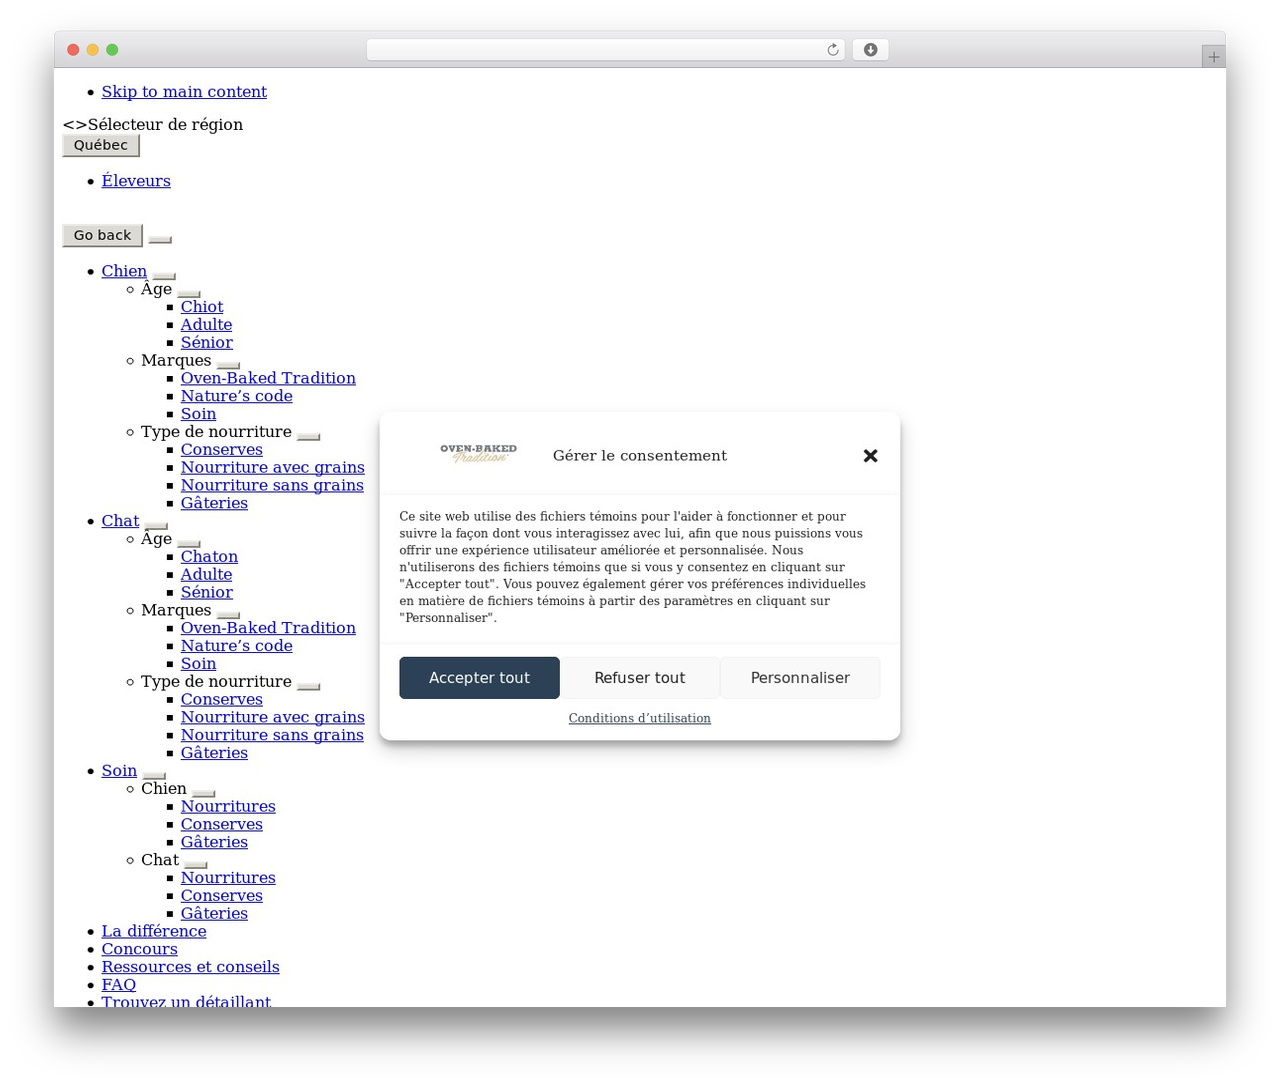The width and height of the screenshot is (1280, 1084).
Task: Expand the Chat submenu toggle
Action: [x=156, y=525]
